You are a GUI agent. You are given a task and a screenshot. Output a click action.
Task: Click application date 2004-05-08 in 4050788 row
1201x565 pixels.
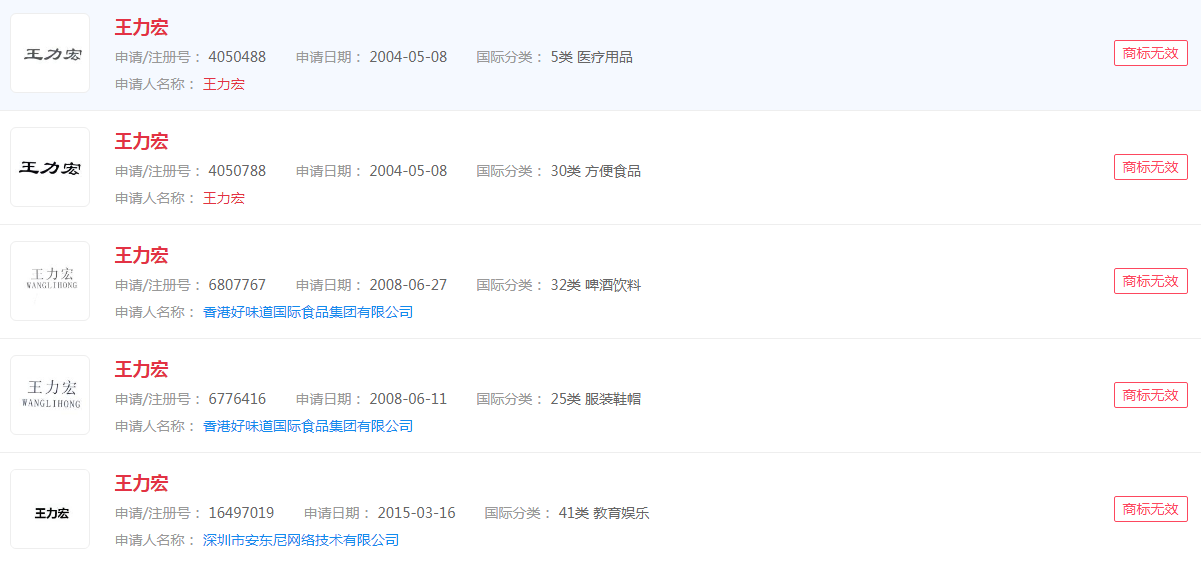408,171
